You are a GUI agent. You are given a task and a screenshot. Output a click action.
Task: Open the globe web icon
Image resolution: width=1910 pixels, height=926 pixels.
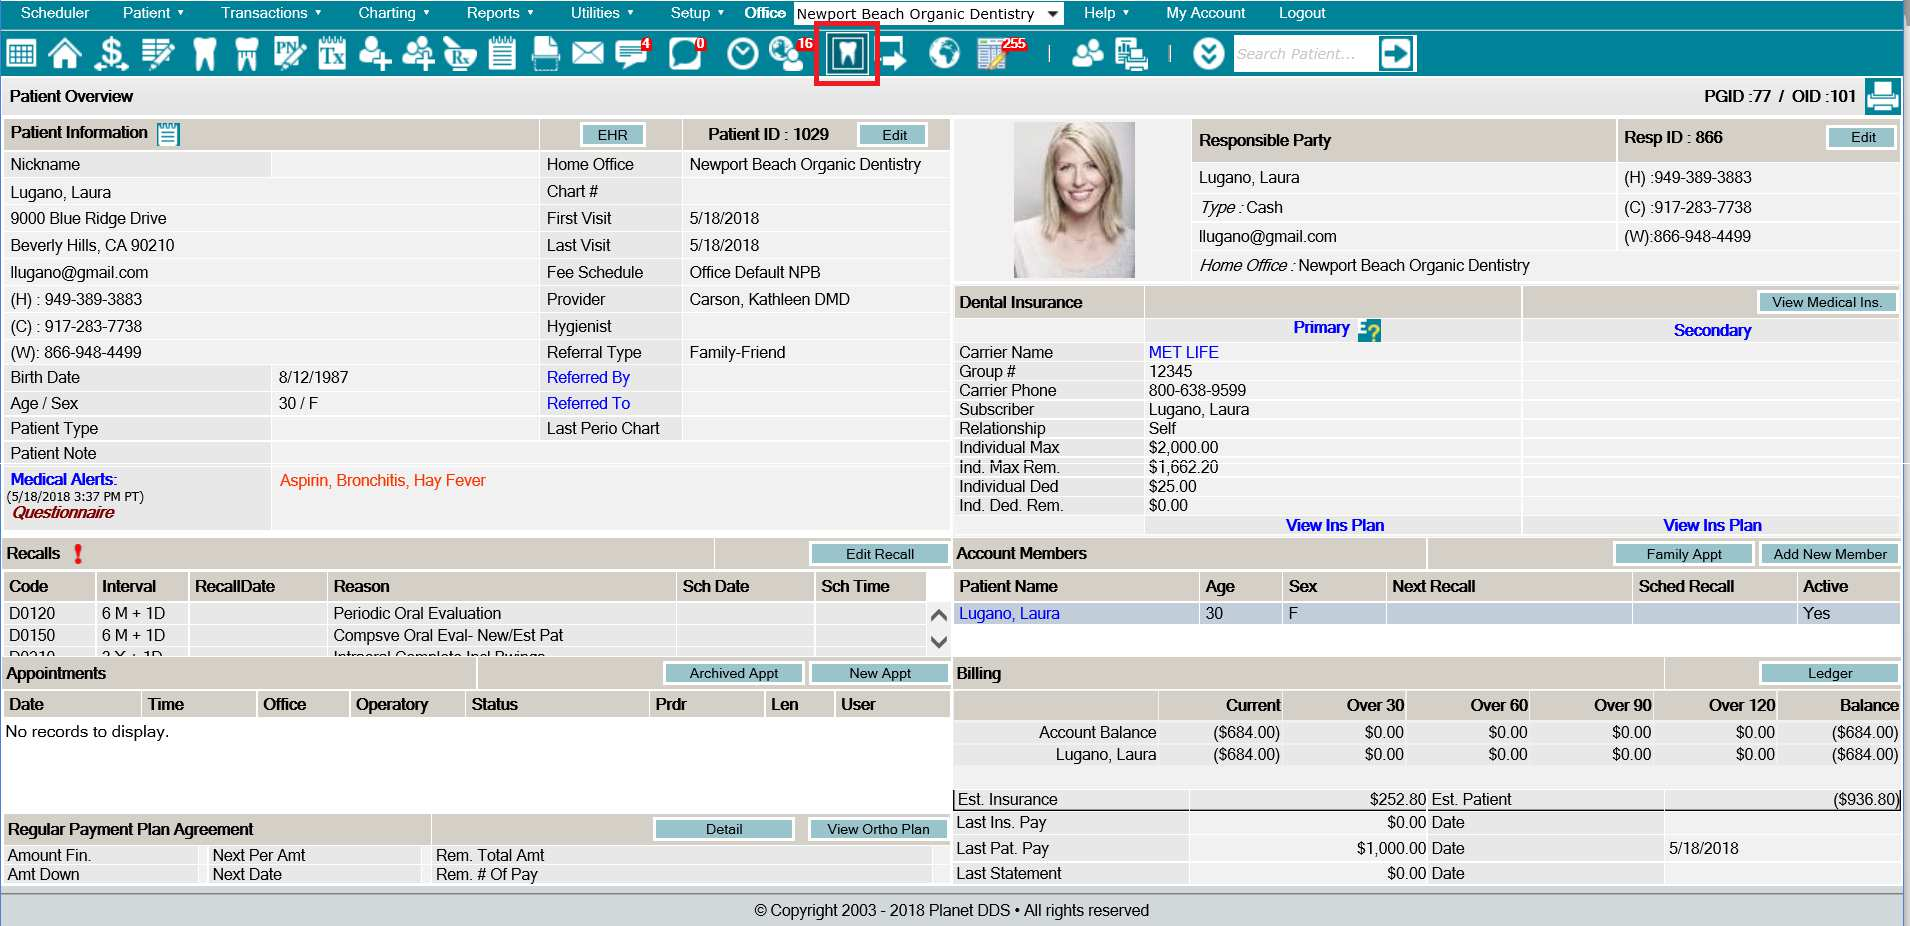[x=944, y=53]
